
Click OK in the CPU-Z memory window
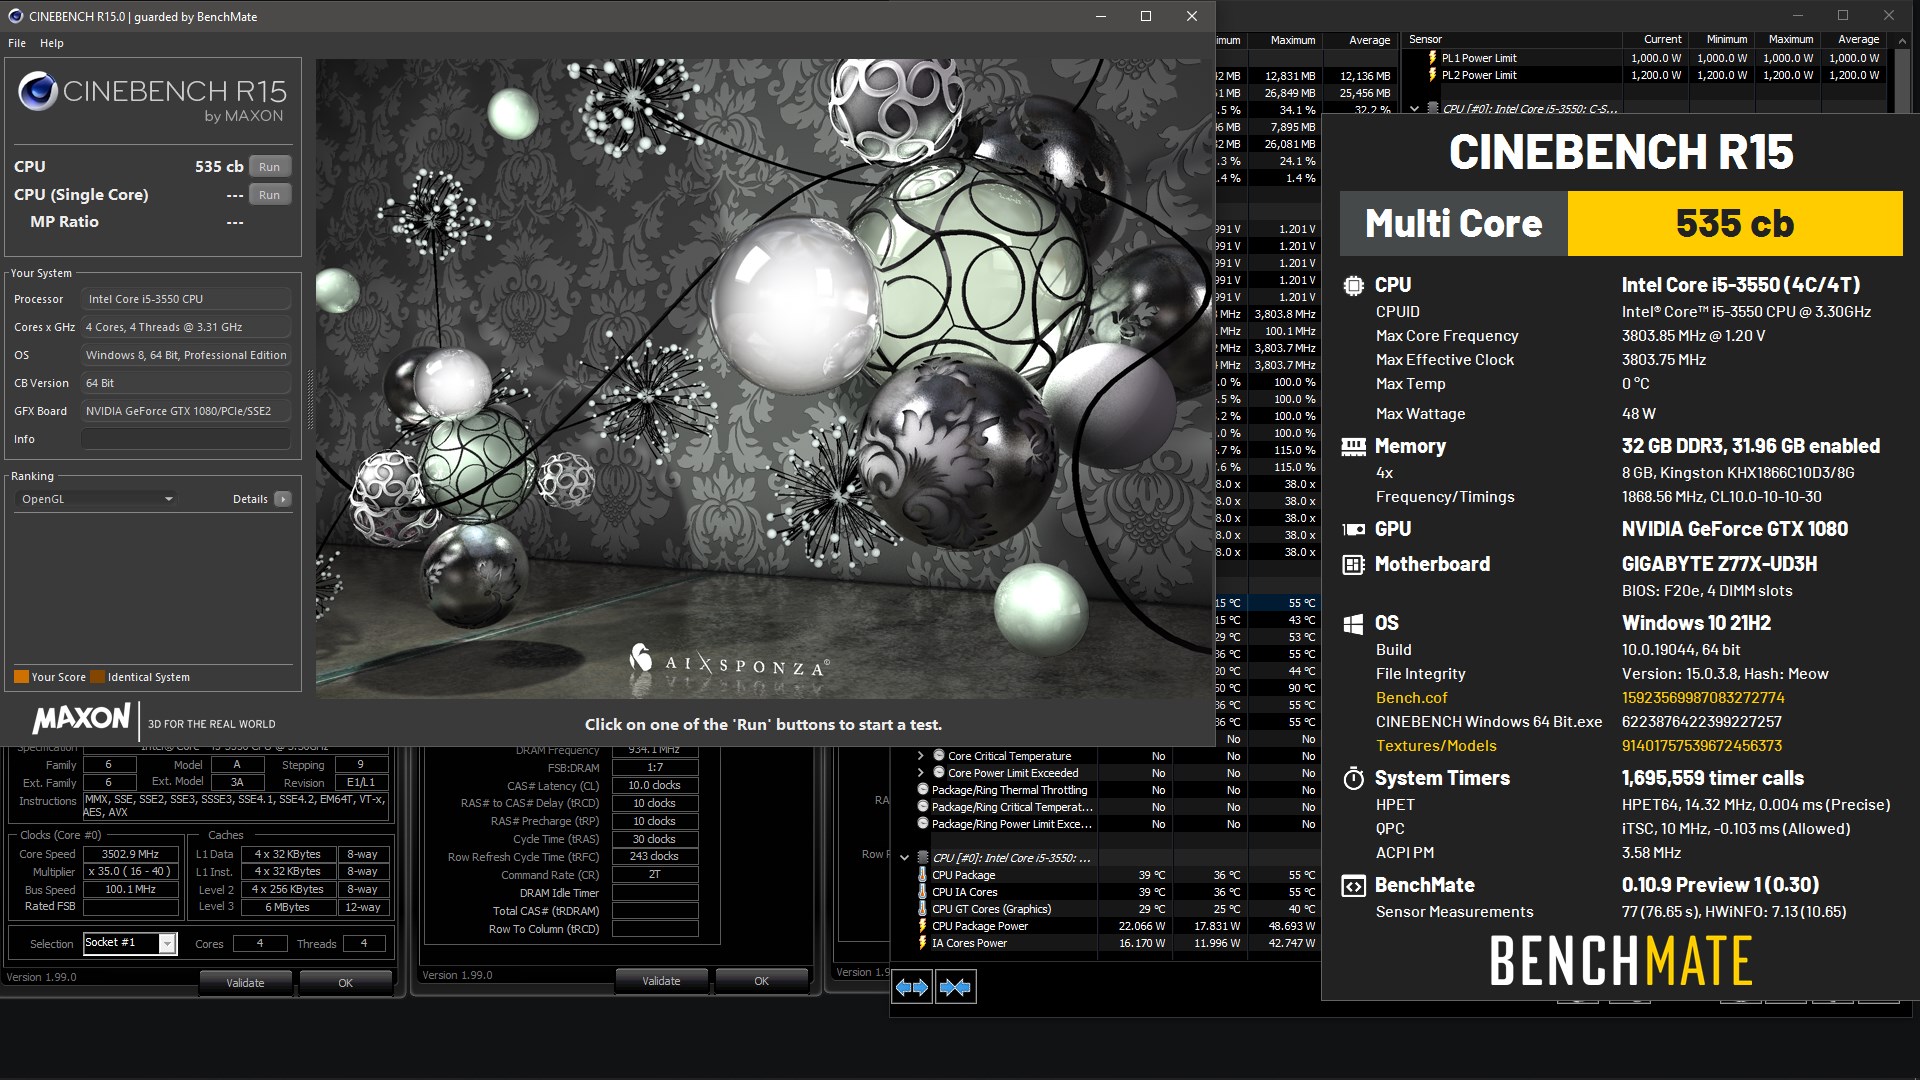[x=761, y=981]
